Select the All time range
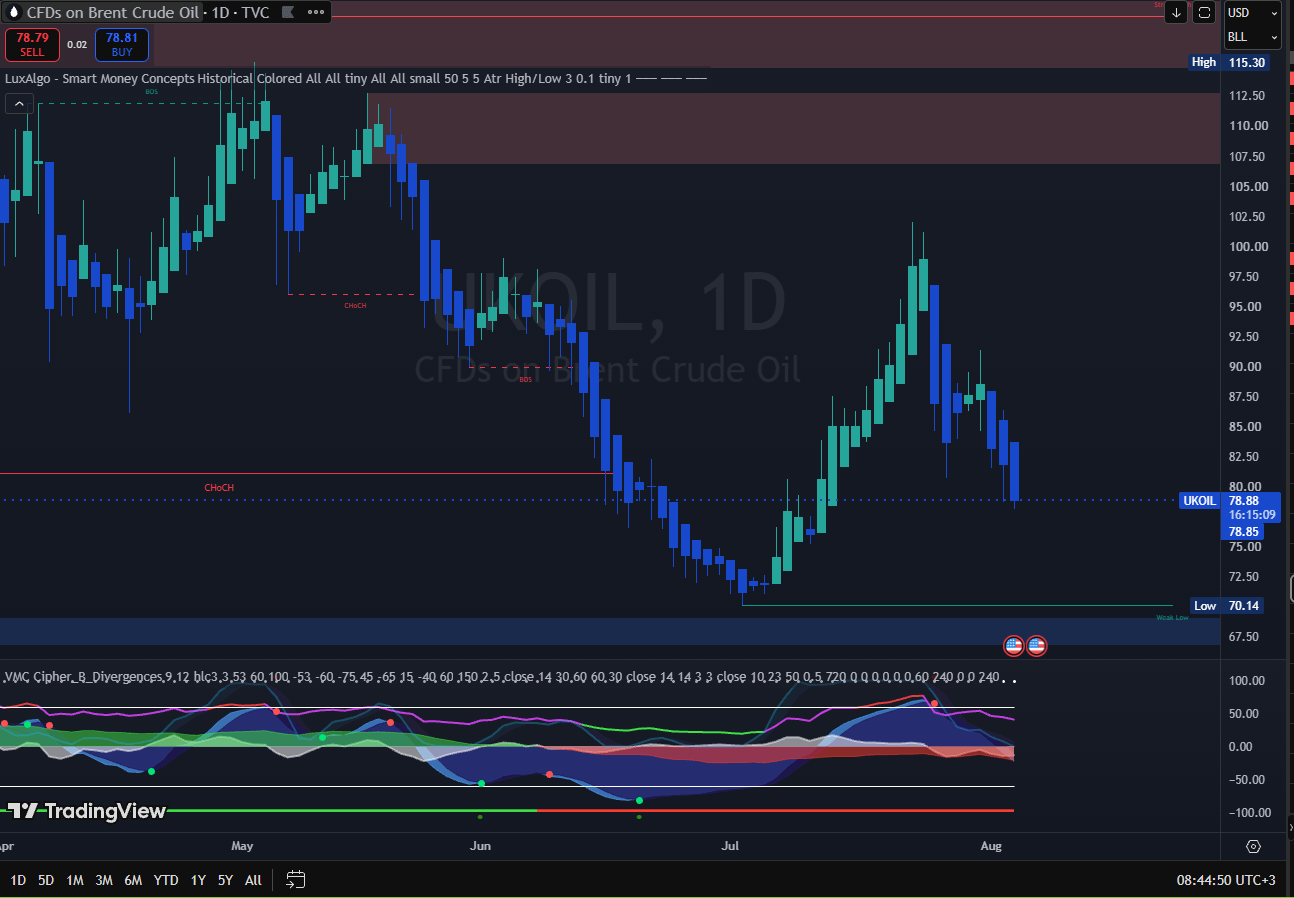The image size is (1294, 898). (253, 880)
